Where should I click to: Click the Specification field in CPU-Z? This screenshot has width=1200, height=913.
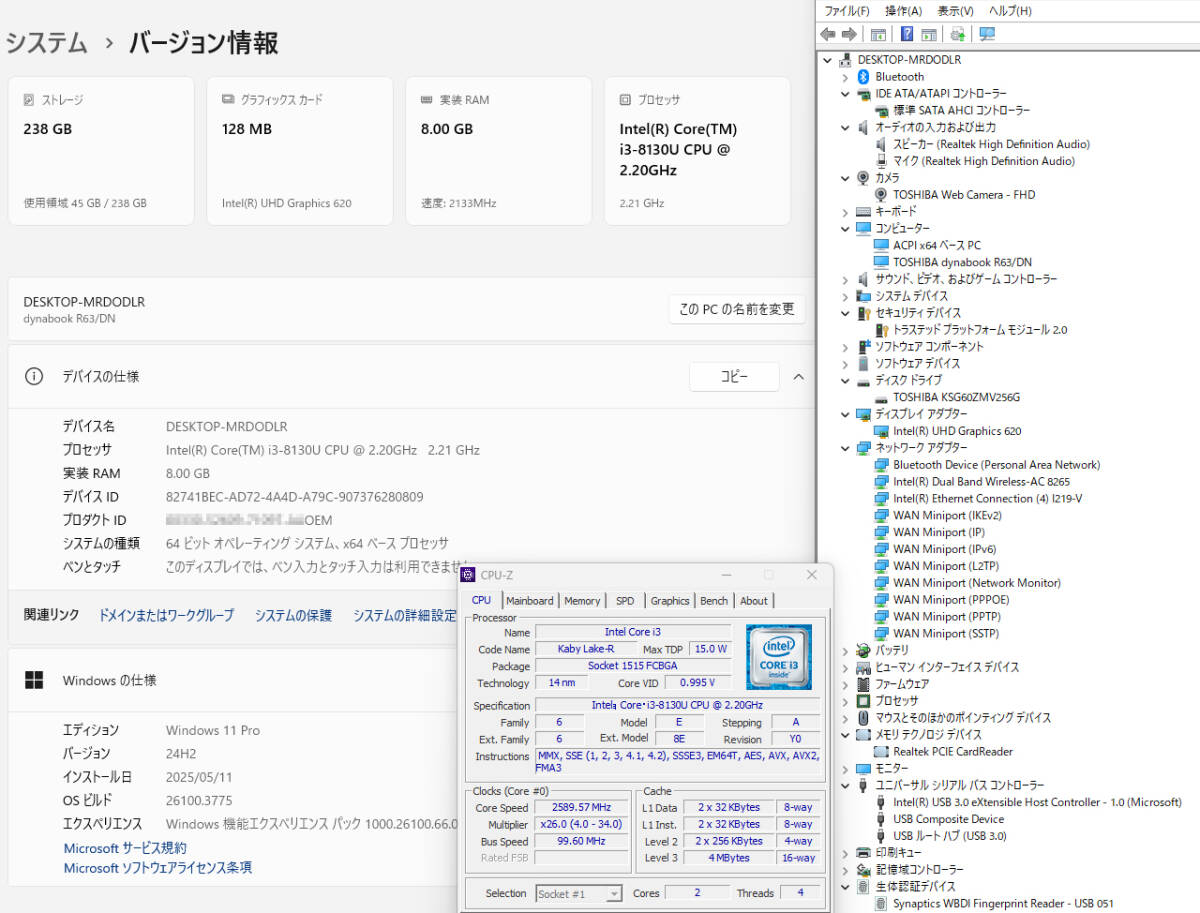675,705
